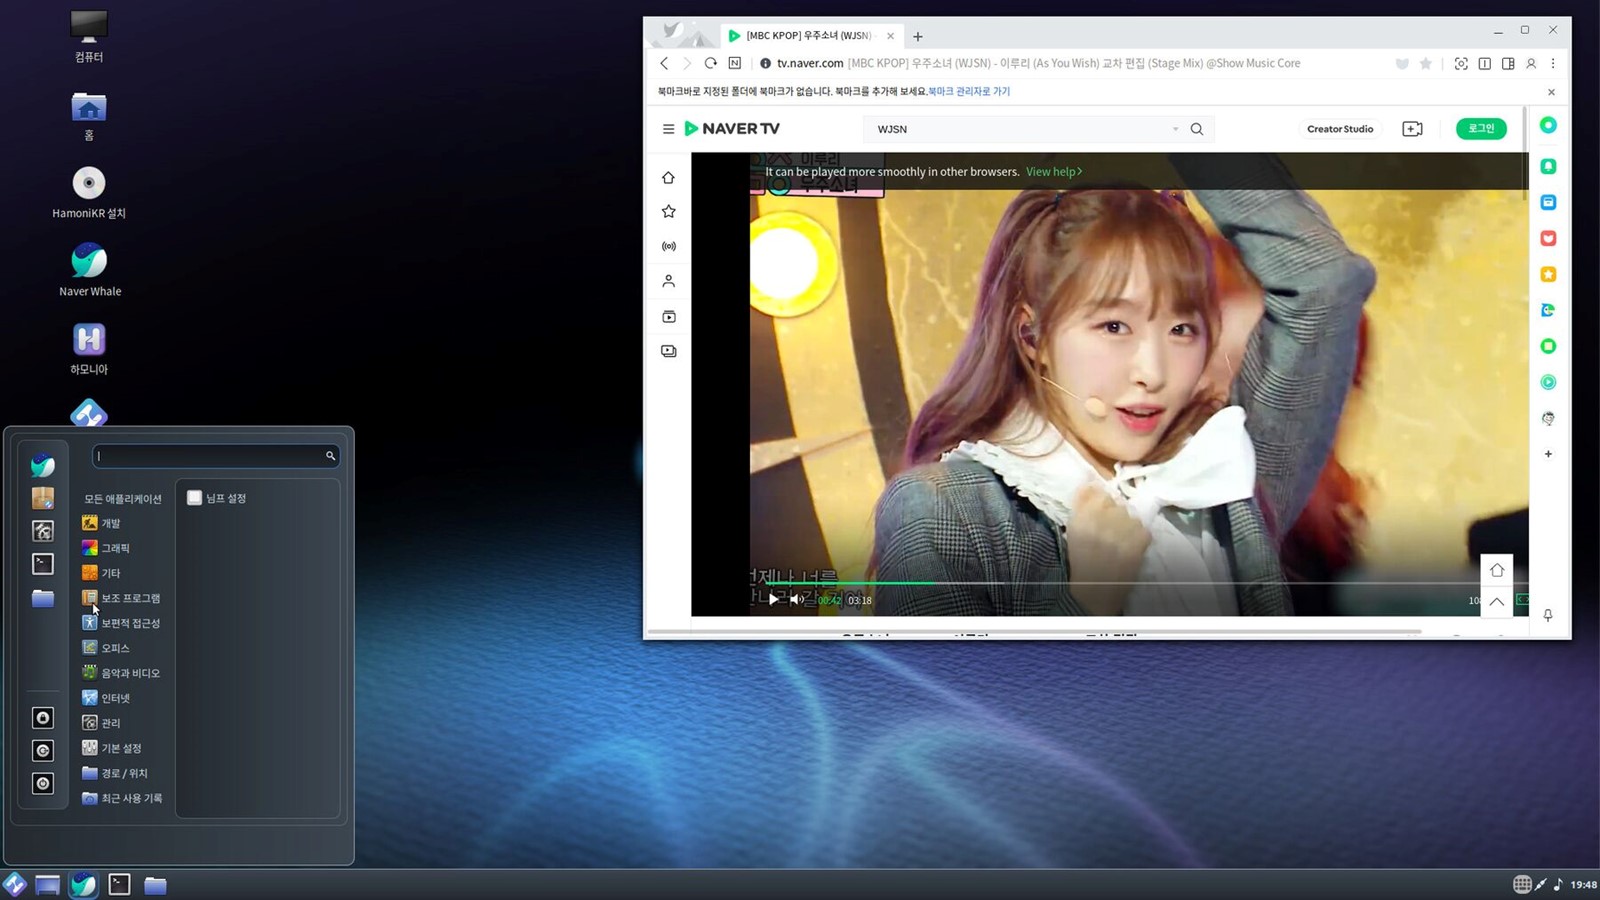Click the Naver TV search magnifier
This screenshot has height=900, width=1600.
coord(1197,129)
